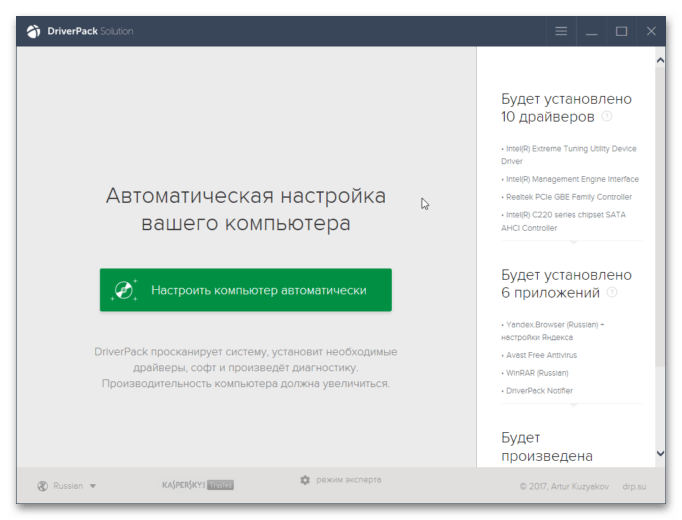Click Настроить компьютер автоматически button
The image size is (682, 520).
click(246, 290)
